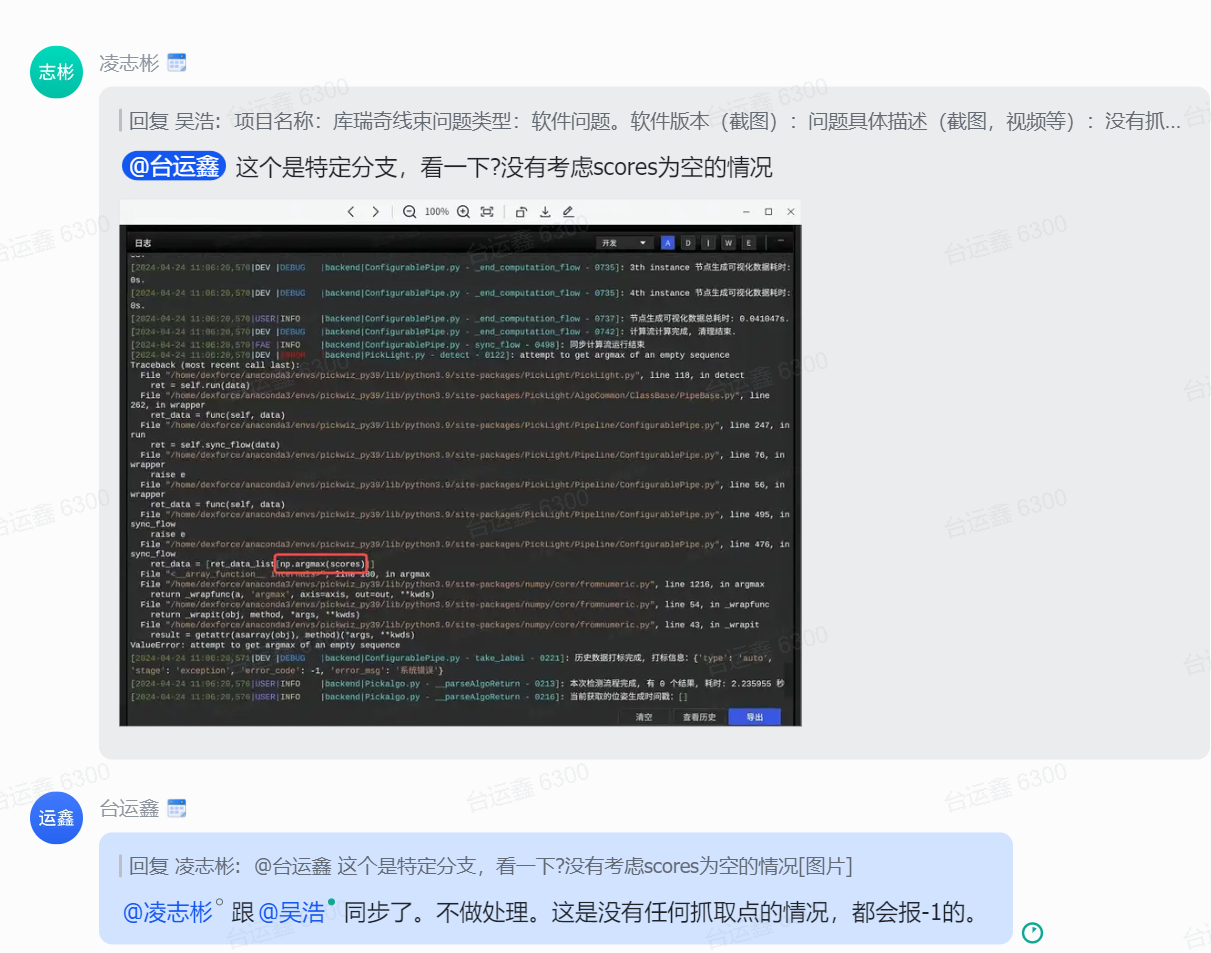The width and height of the screenshot is (1211, 953).
Task: Open 凌志彬's avatar profile
Action: coord(56,72)
